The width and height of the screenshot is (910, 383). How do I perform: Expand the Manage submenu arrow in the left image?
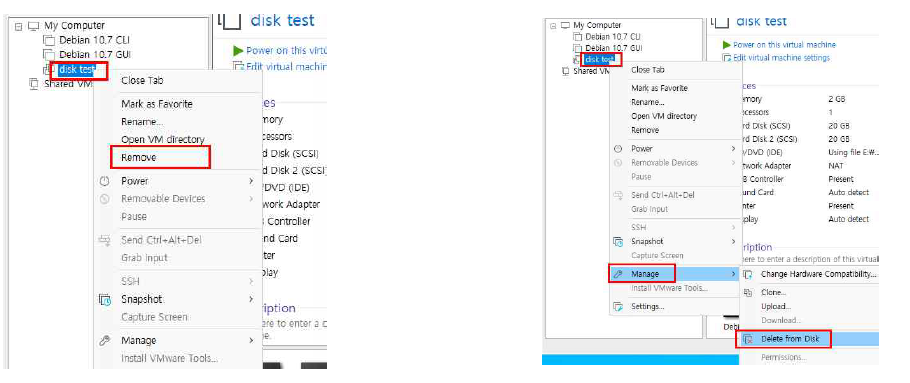[251, 341]
